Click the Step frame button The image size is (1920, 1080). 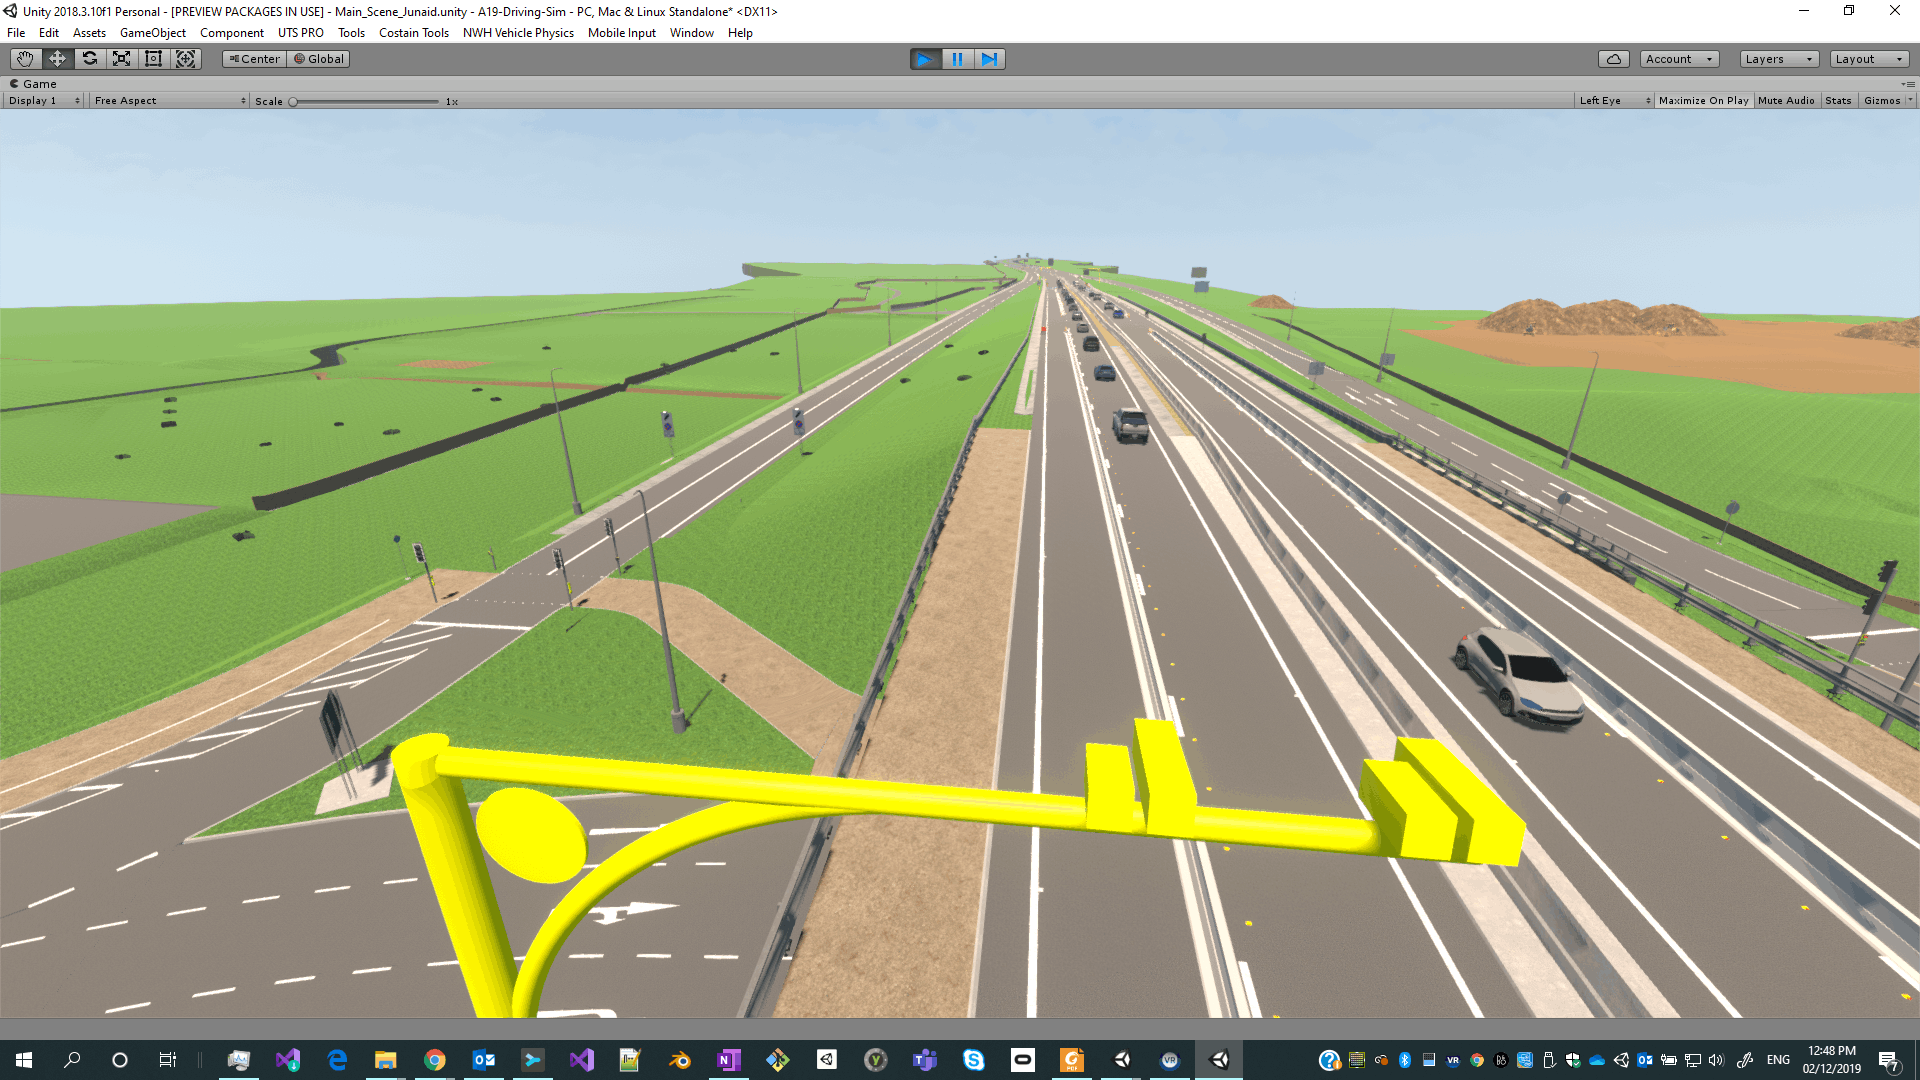[x=989, y=59]
